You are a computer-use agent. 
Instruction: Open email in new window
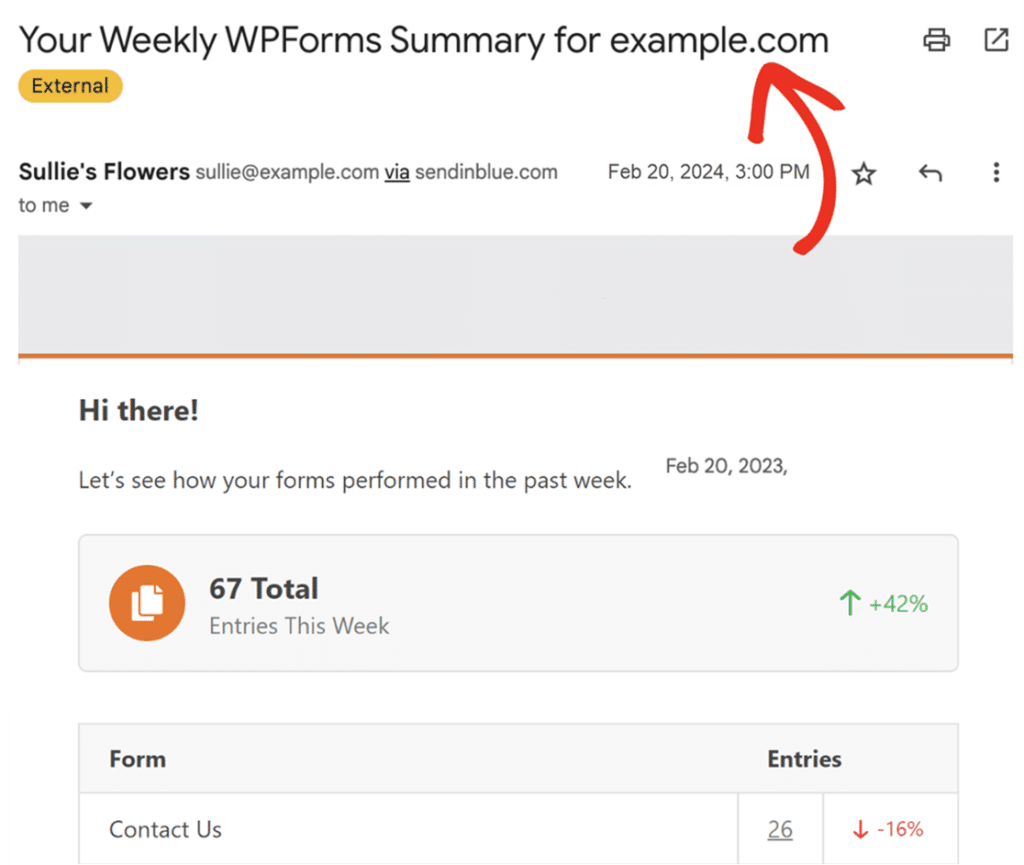click(x=996, y=40)
